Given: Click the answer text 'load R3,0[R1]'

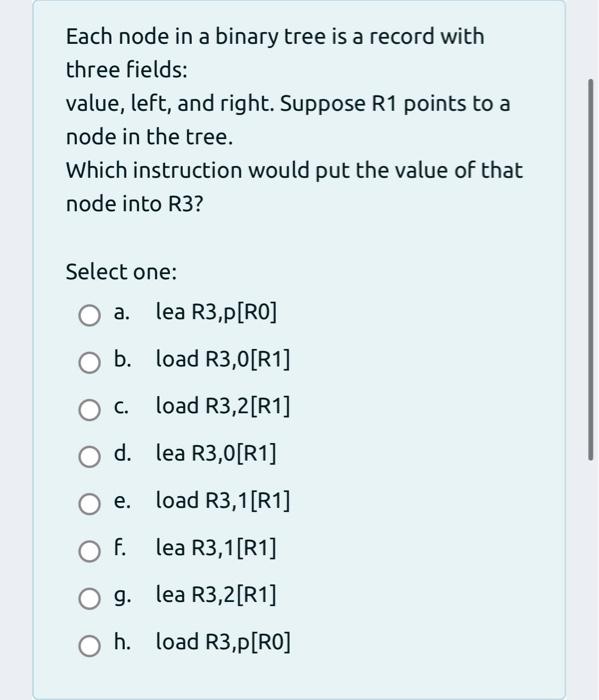Looking at the screenshot, I should 223,358.
